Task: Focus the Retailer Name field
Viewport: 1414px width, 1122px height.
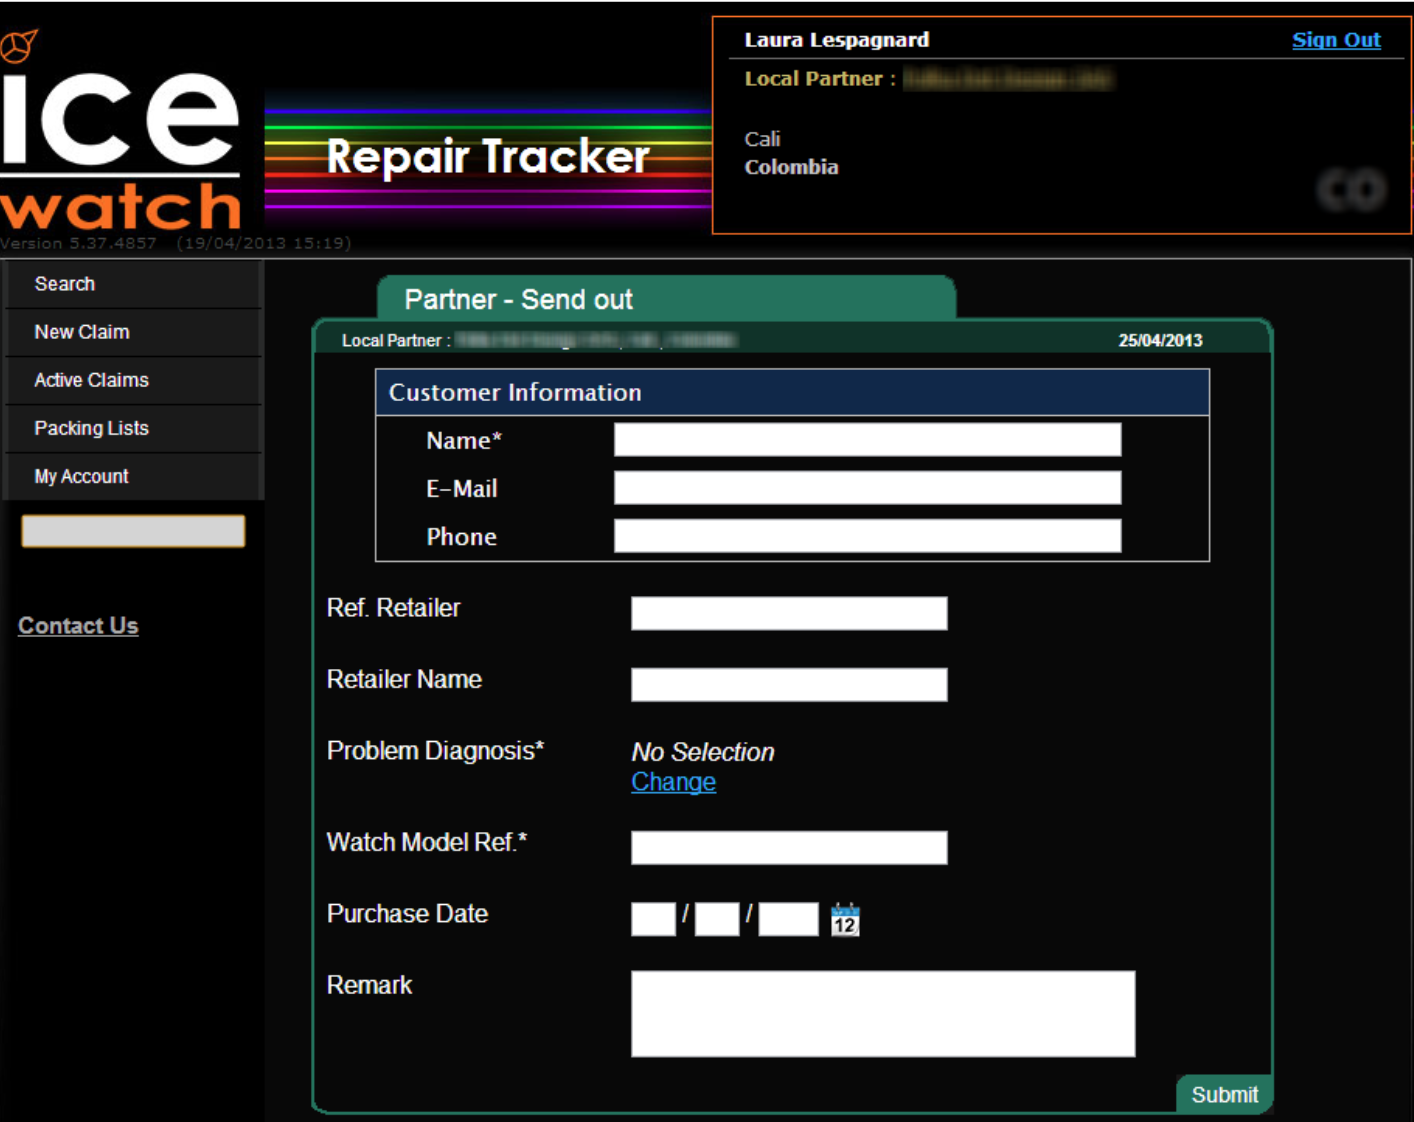Action: click(788, 684)
